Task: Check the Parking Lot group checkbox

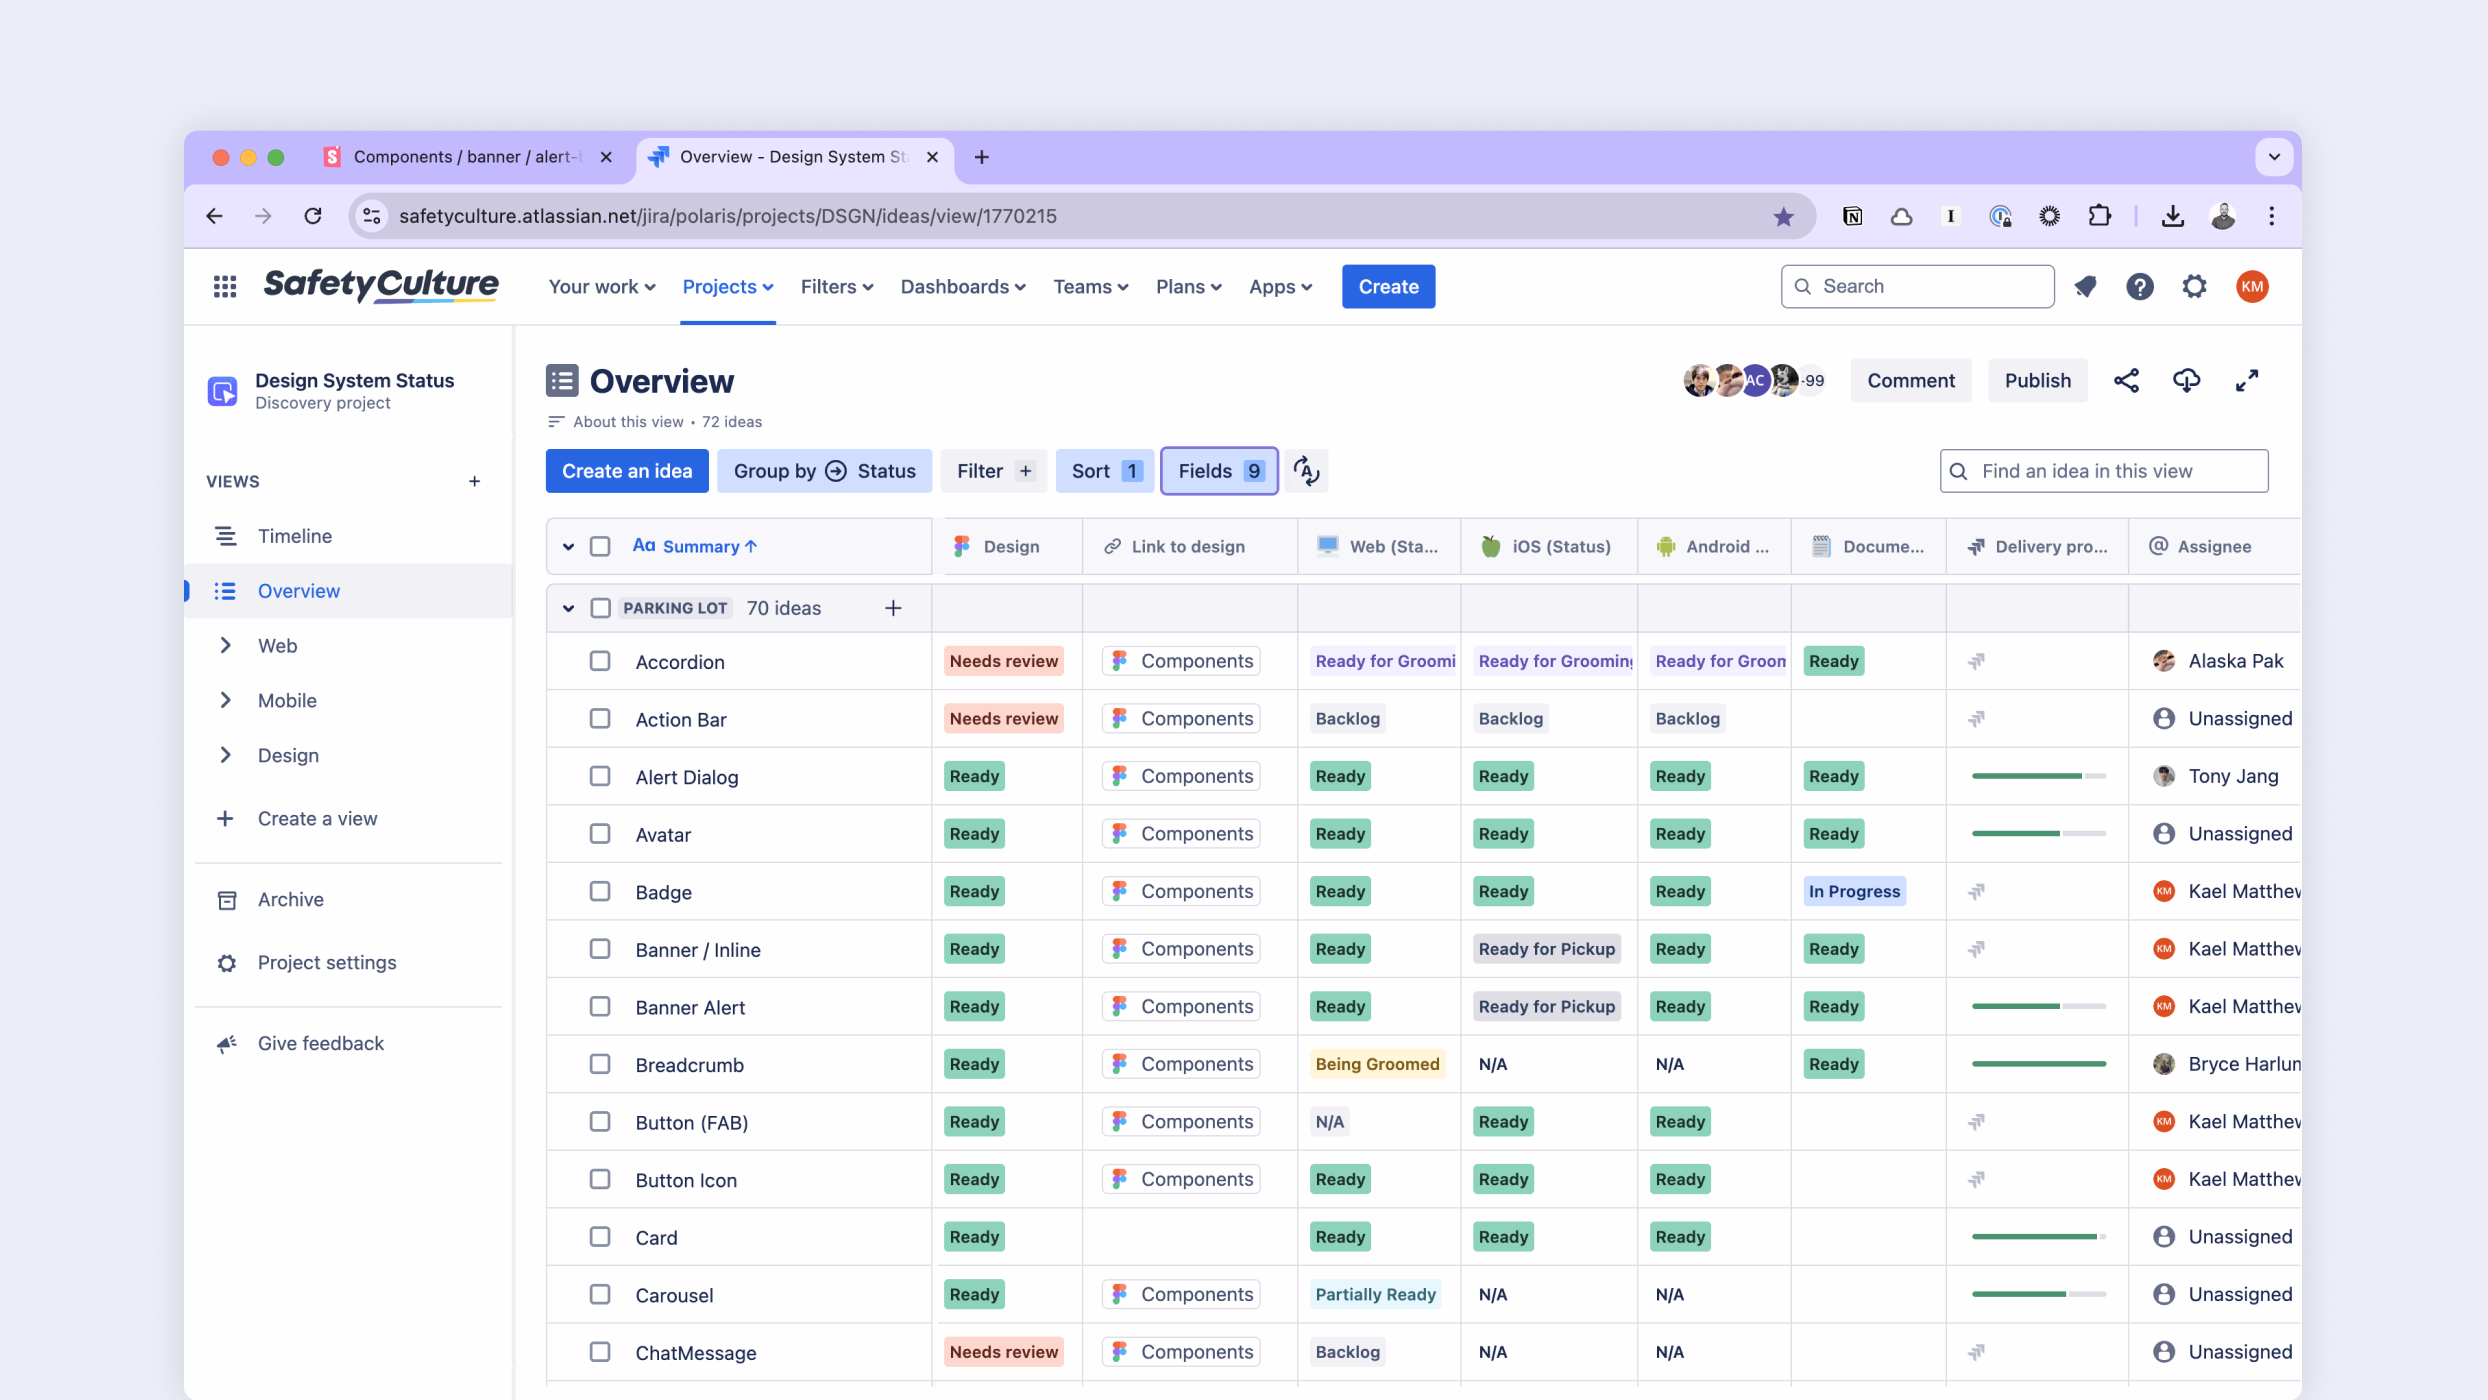Action: (x=600, y=608)
